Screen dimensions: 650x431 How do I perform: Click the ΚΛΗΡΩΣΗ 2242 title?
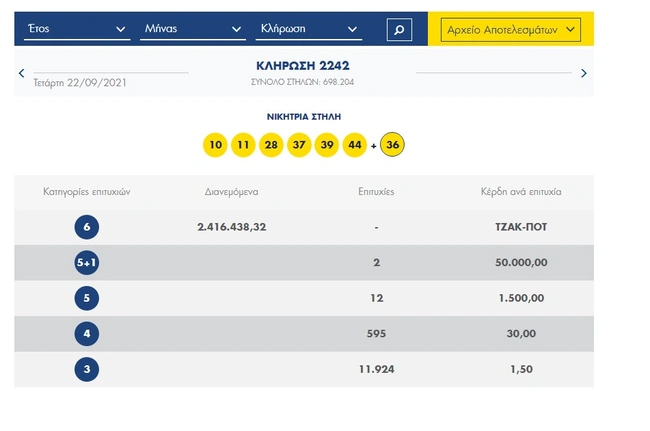coord(302,65)
